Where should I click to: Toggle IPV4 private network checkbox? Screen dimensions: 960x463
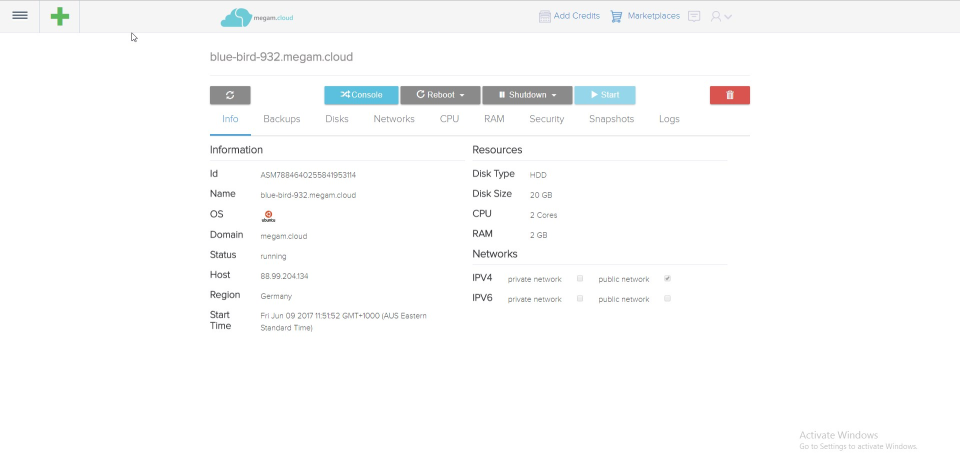tap(580, 279)
